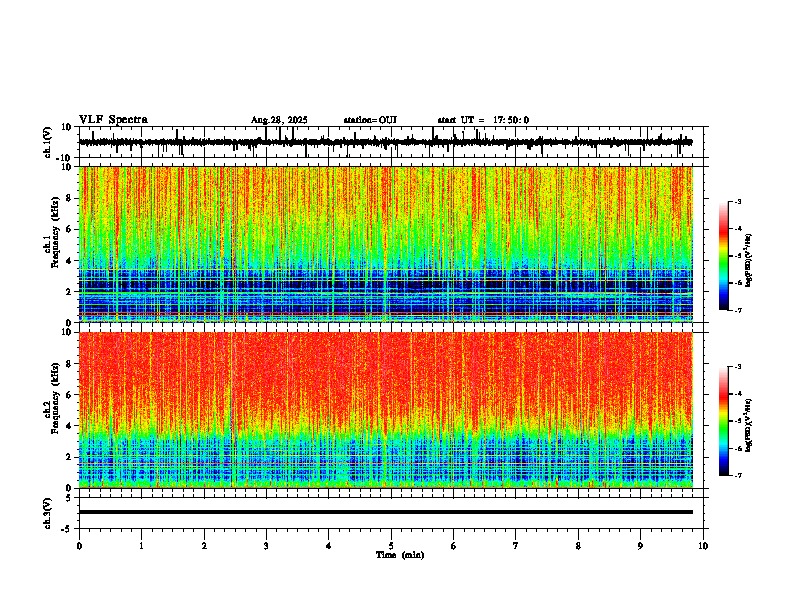Click the ch.1 color bar log(PSD) label
The height and width of the screenshot is (612, 792).
tap(748, 261)
